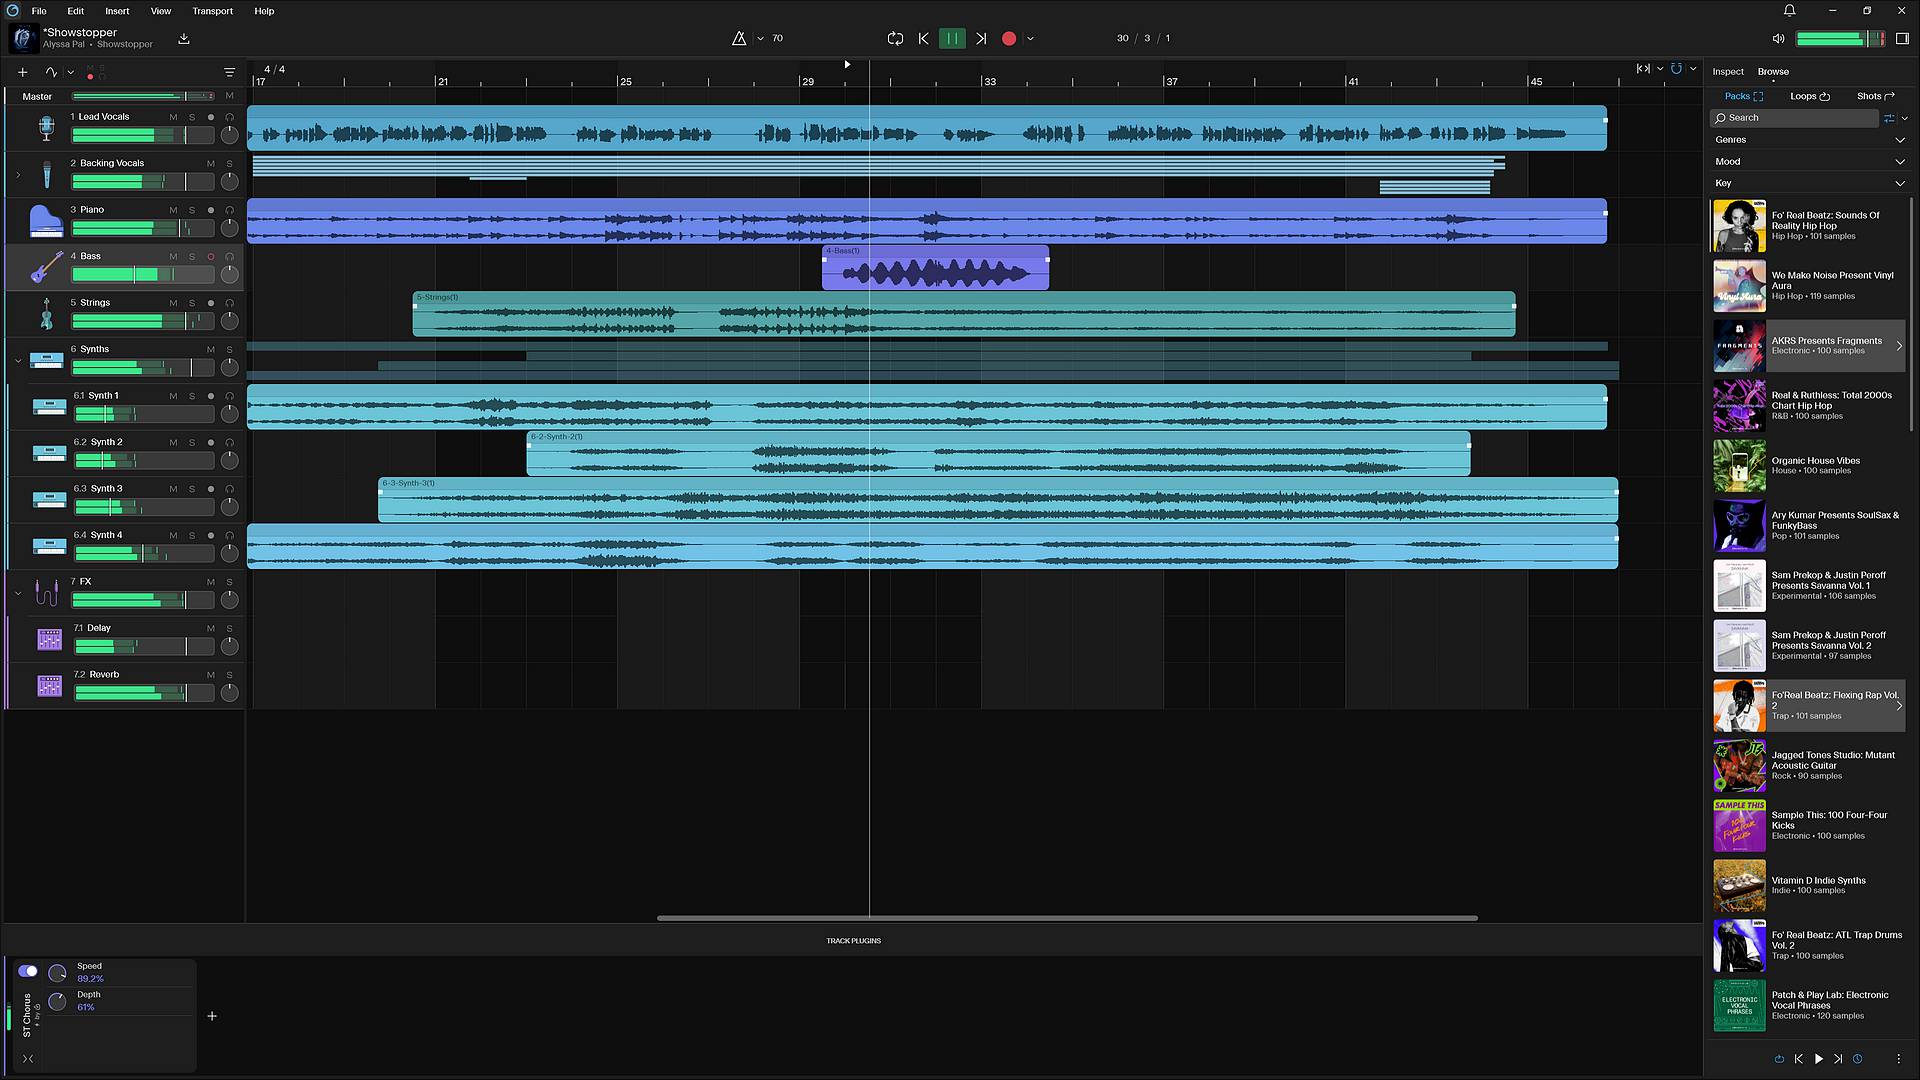Toggle the metronome icon
Viewport: 1920px width, 1080px height.
tap(739, 38)
